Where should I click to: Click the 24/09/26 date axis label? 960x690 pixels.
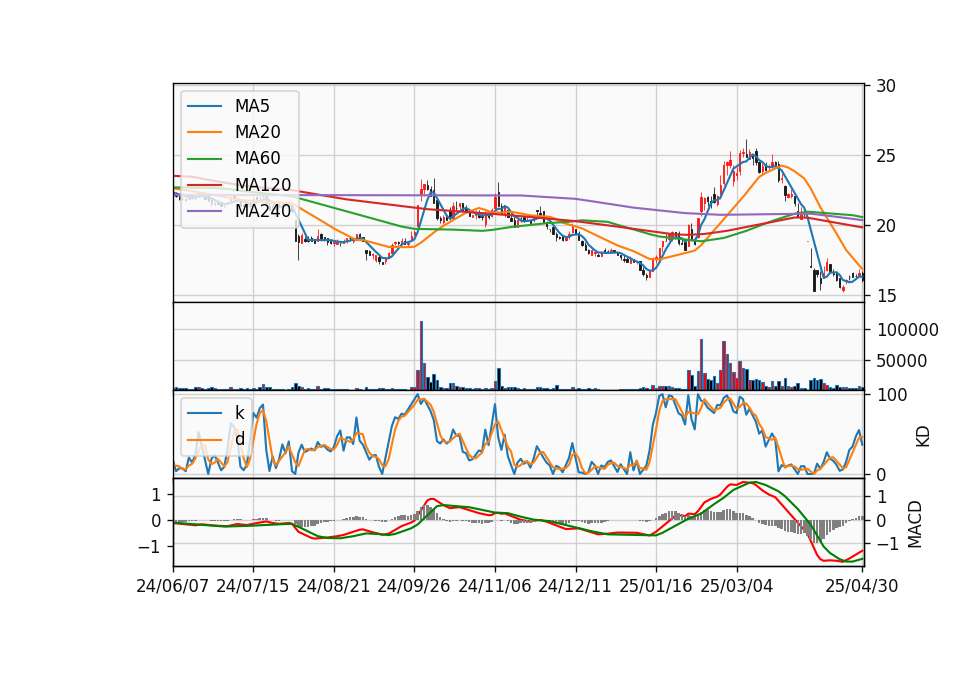click(414, 586)
